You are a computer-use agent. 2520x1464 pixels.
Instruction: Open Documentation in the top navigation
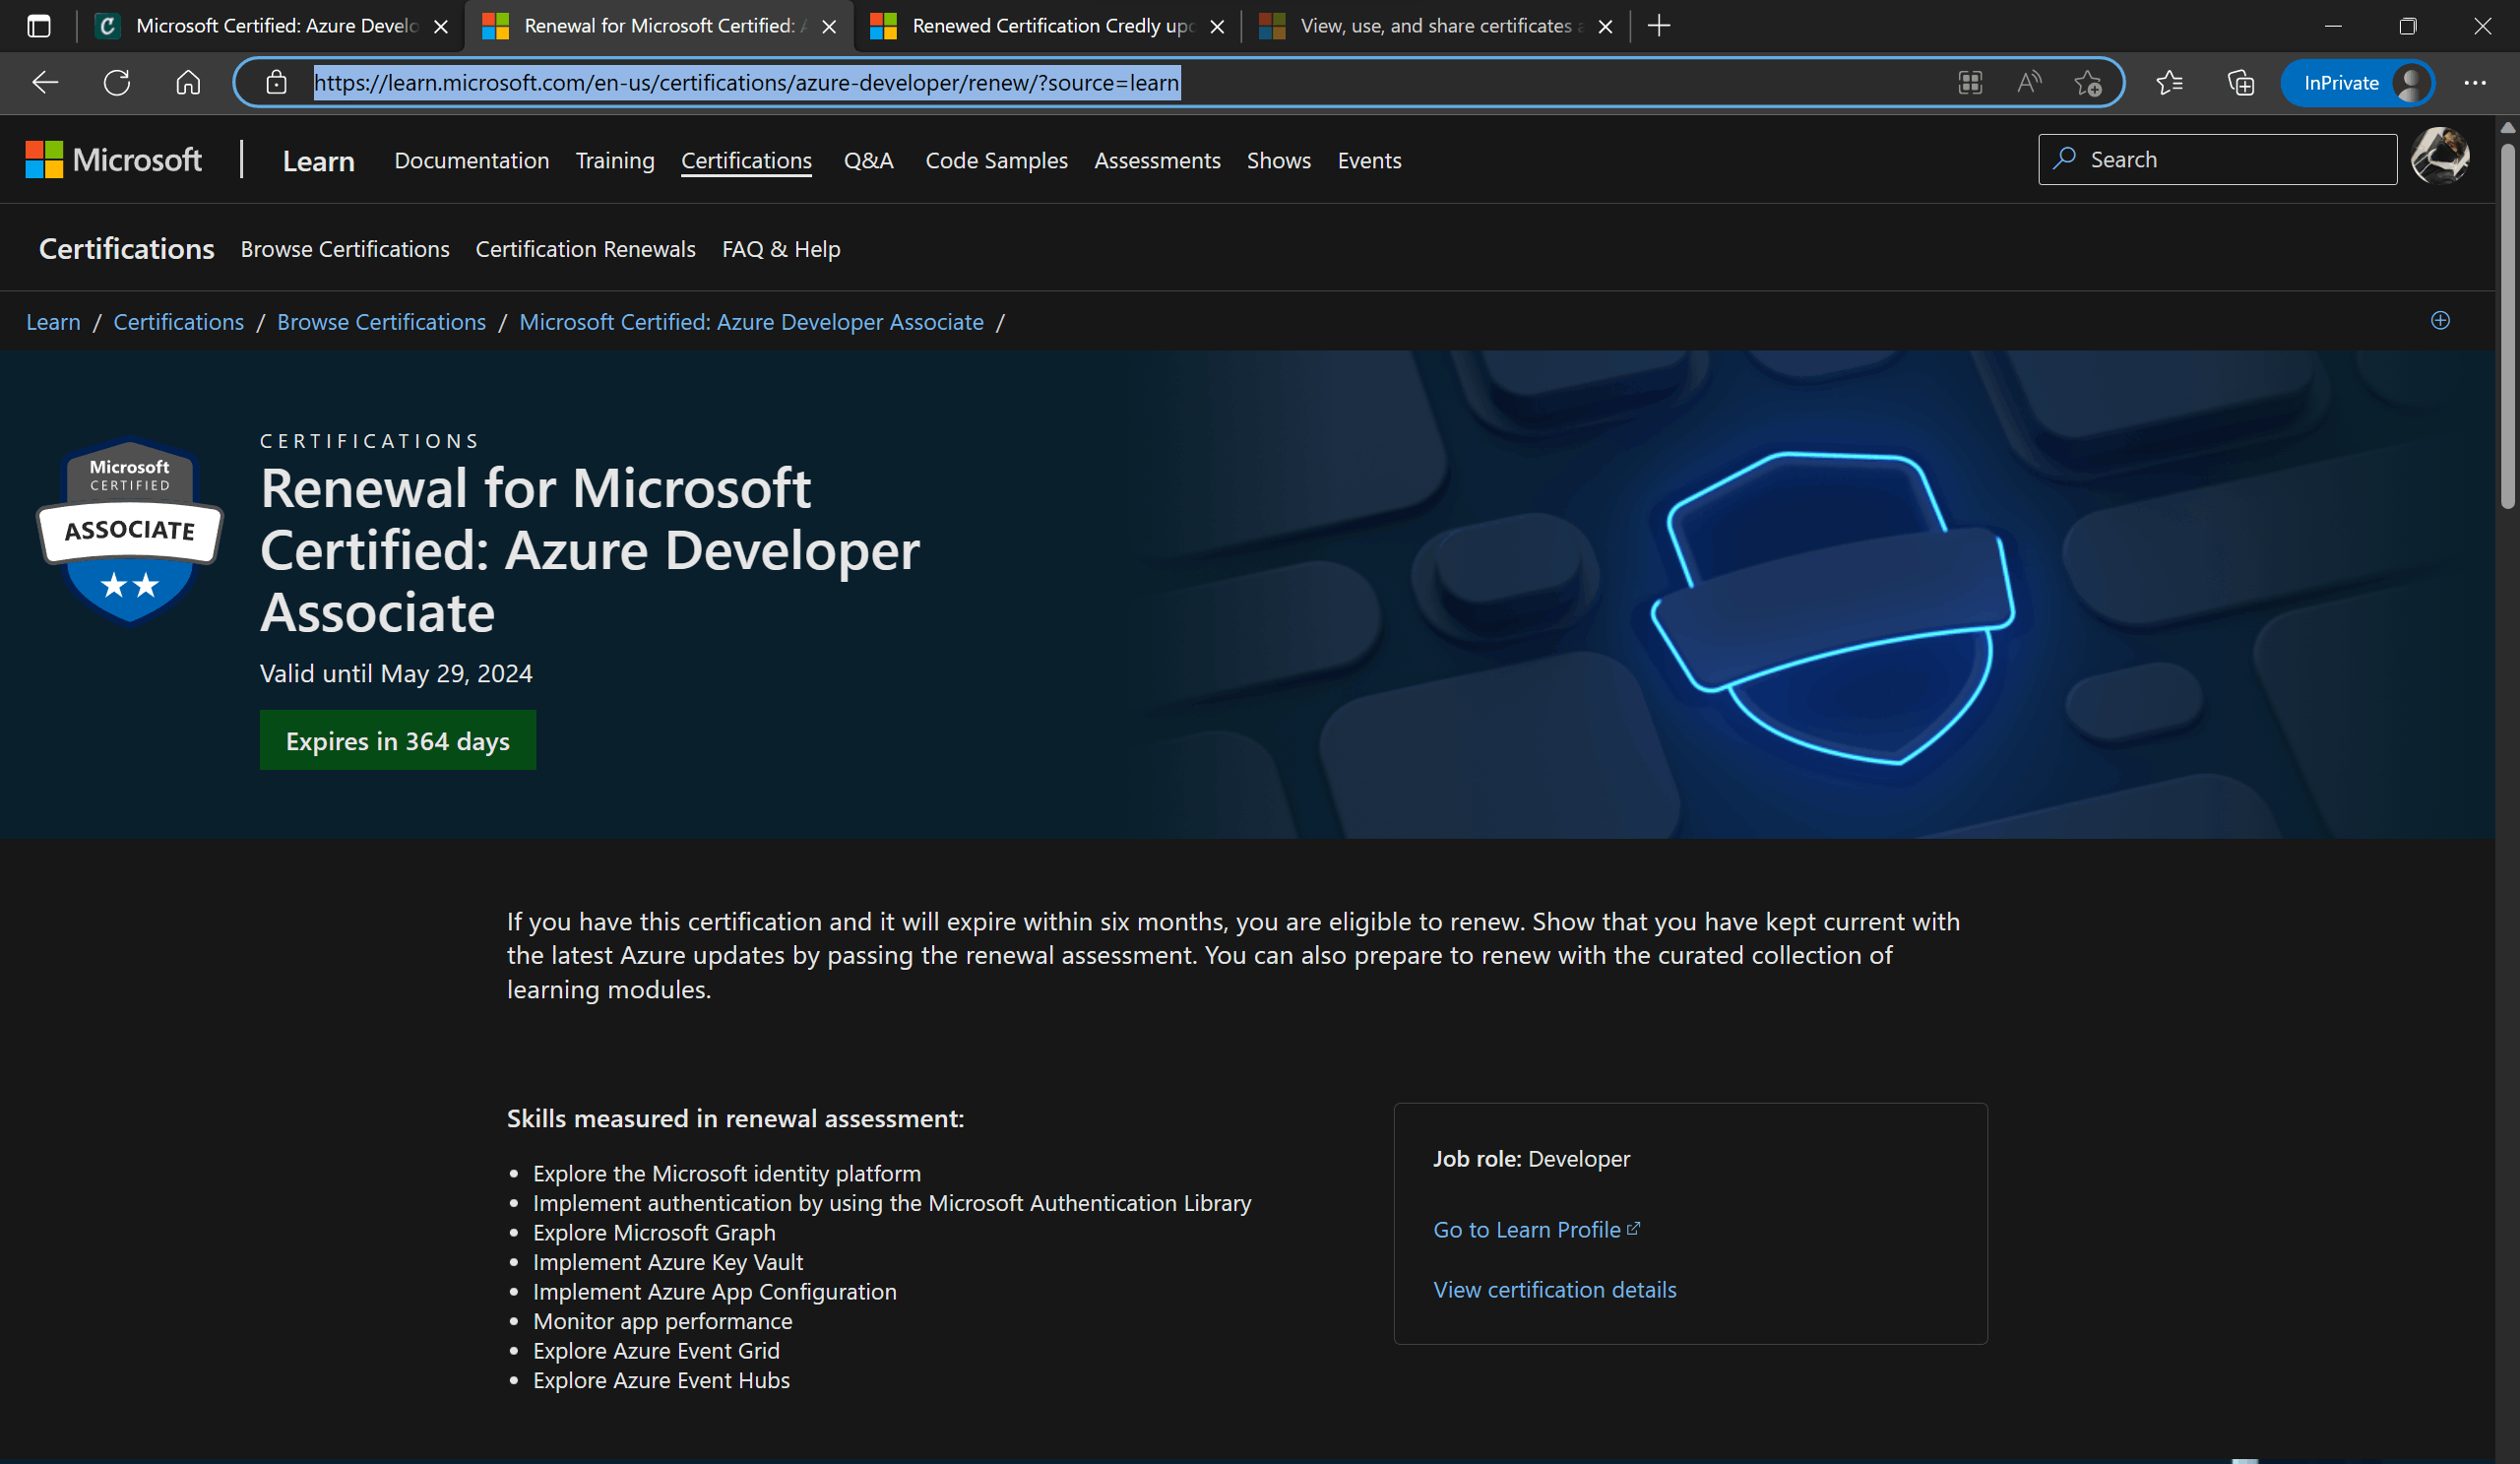(x=471, y=160)
